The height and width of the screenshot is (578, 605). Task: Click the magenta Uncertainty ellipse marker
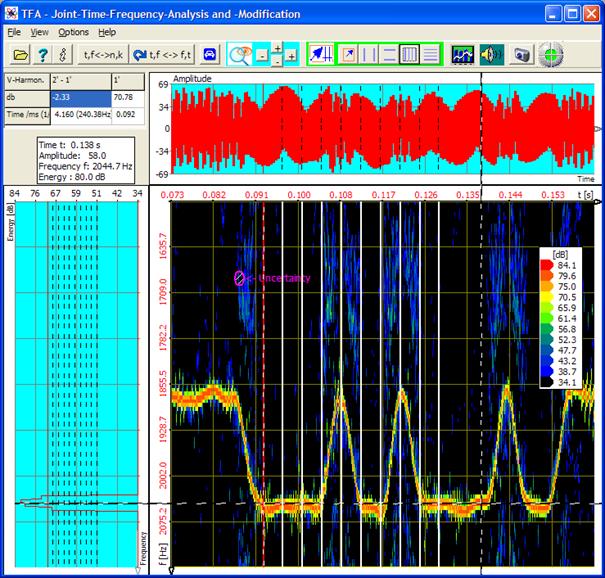pos(239,278)
